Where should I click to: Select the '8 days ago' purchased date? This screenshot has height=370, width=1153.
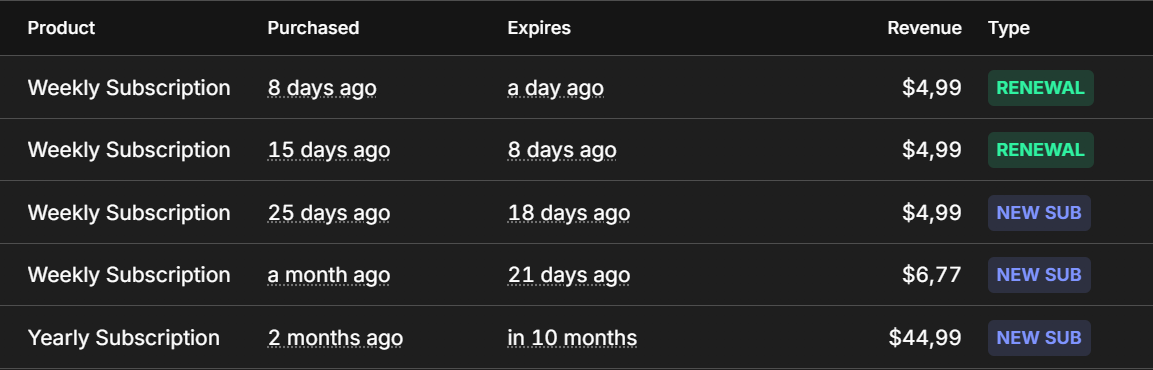click(322, 88)
